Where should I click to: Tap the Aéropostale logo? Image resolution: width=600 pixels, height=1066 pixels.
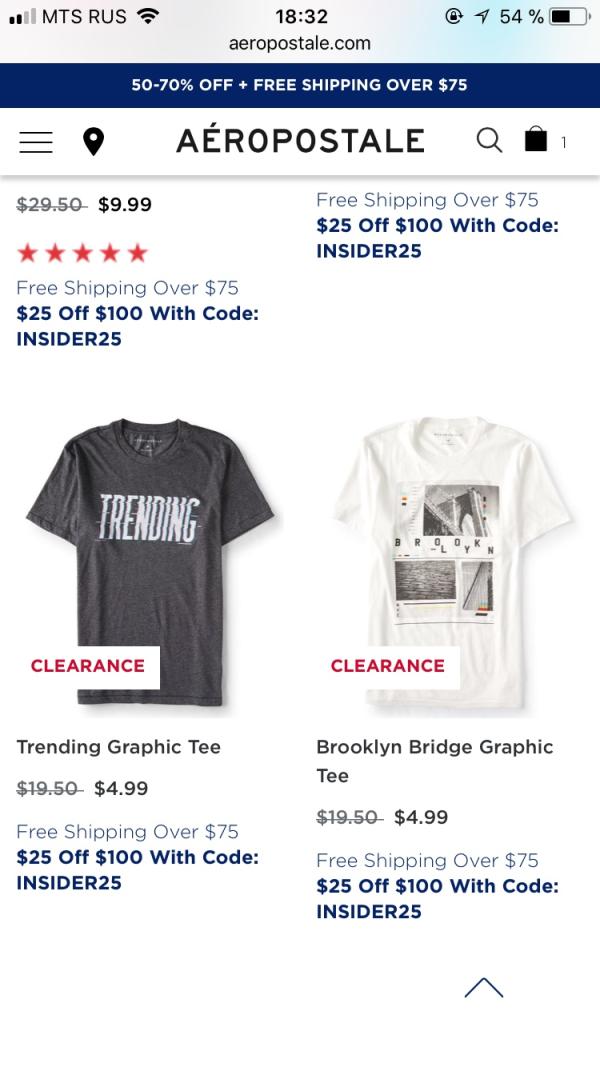click(300, 141)
